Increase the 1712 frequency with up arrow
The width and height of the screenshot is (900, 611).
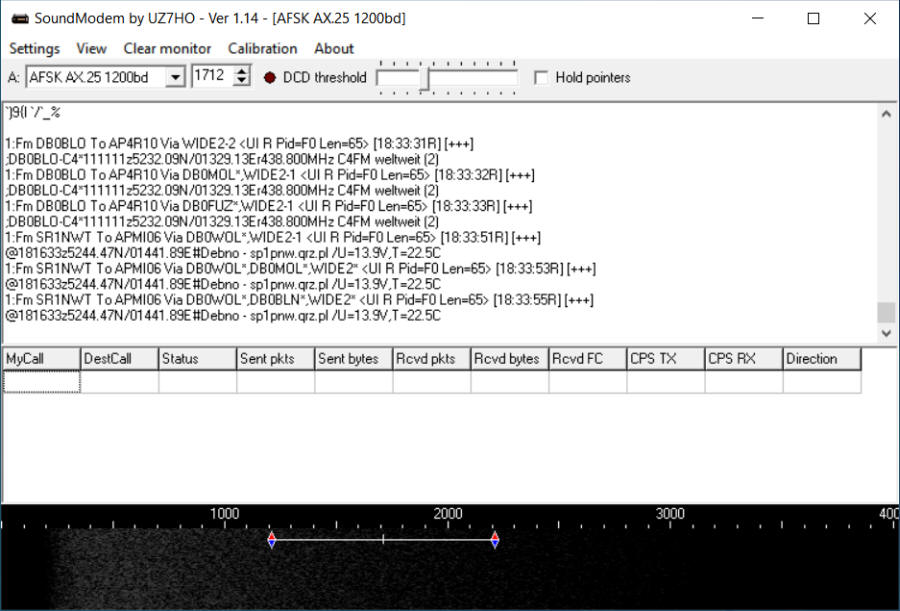(241, 72)
